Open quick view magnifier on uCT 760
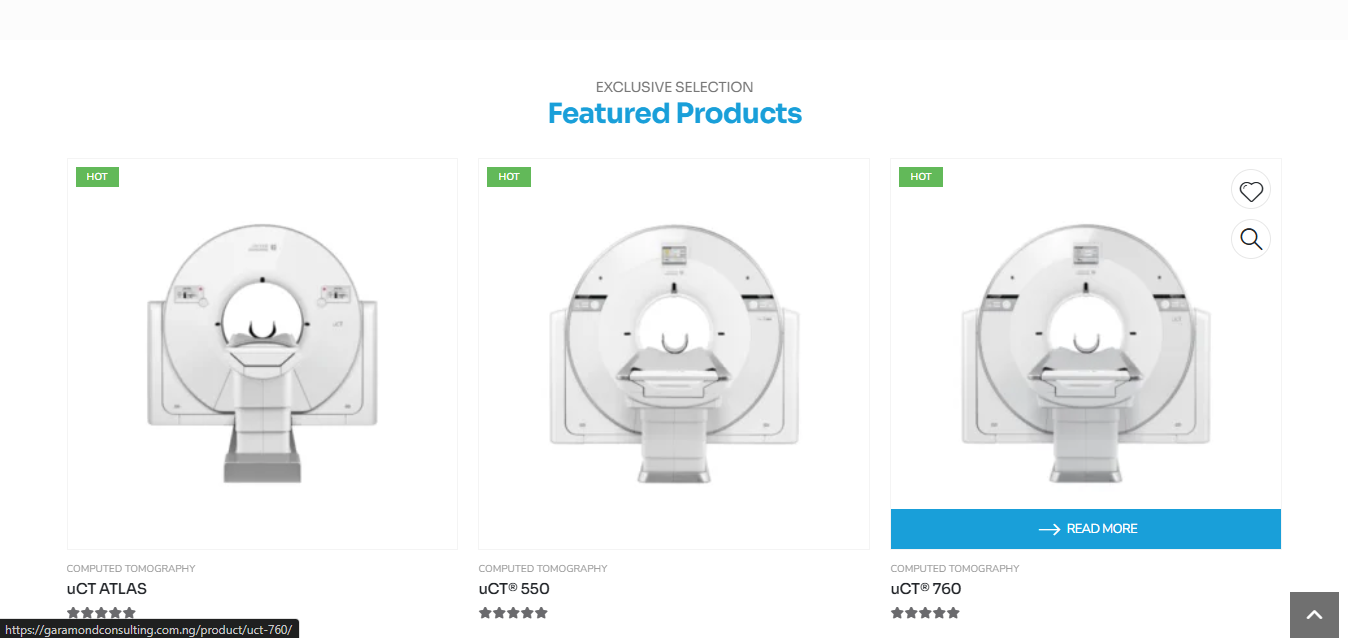The width and height of the screenshot is (1348, 638). click(x=1251, y=239)
